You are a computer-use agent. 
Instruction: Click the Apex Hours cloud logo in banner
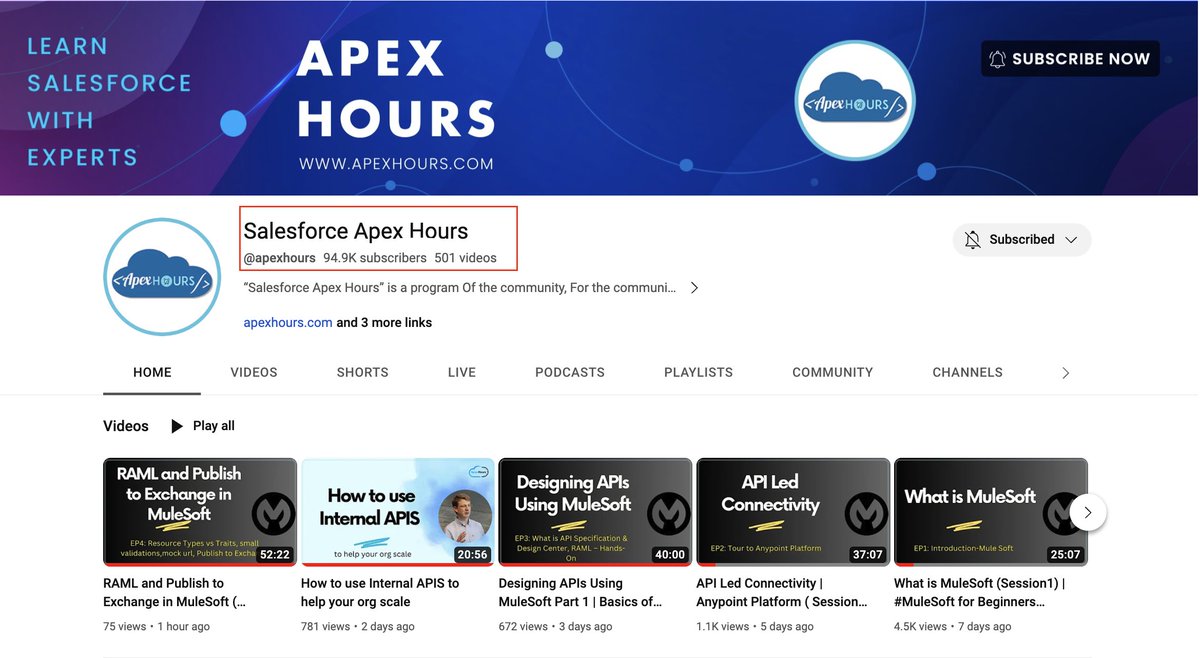[855, 101]
